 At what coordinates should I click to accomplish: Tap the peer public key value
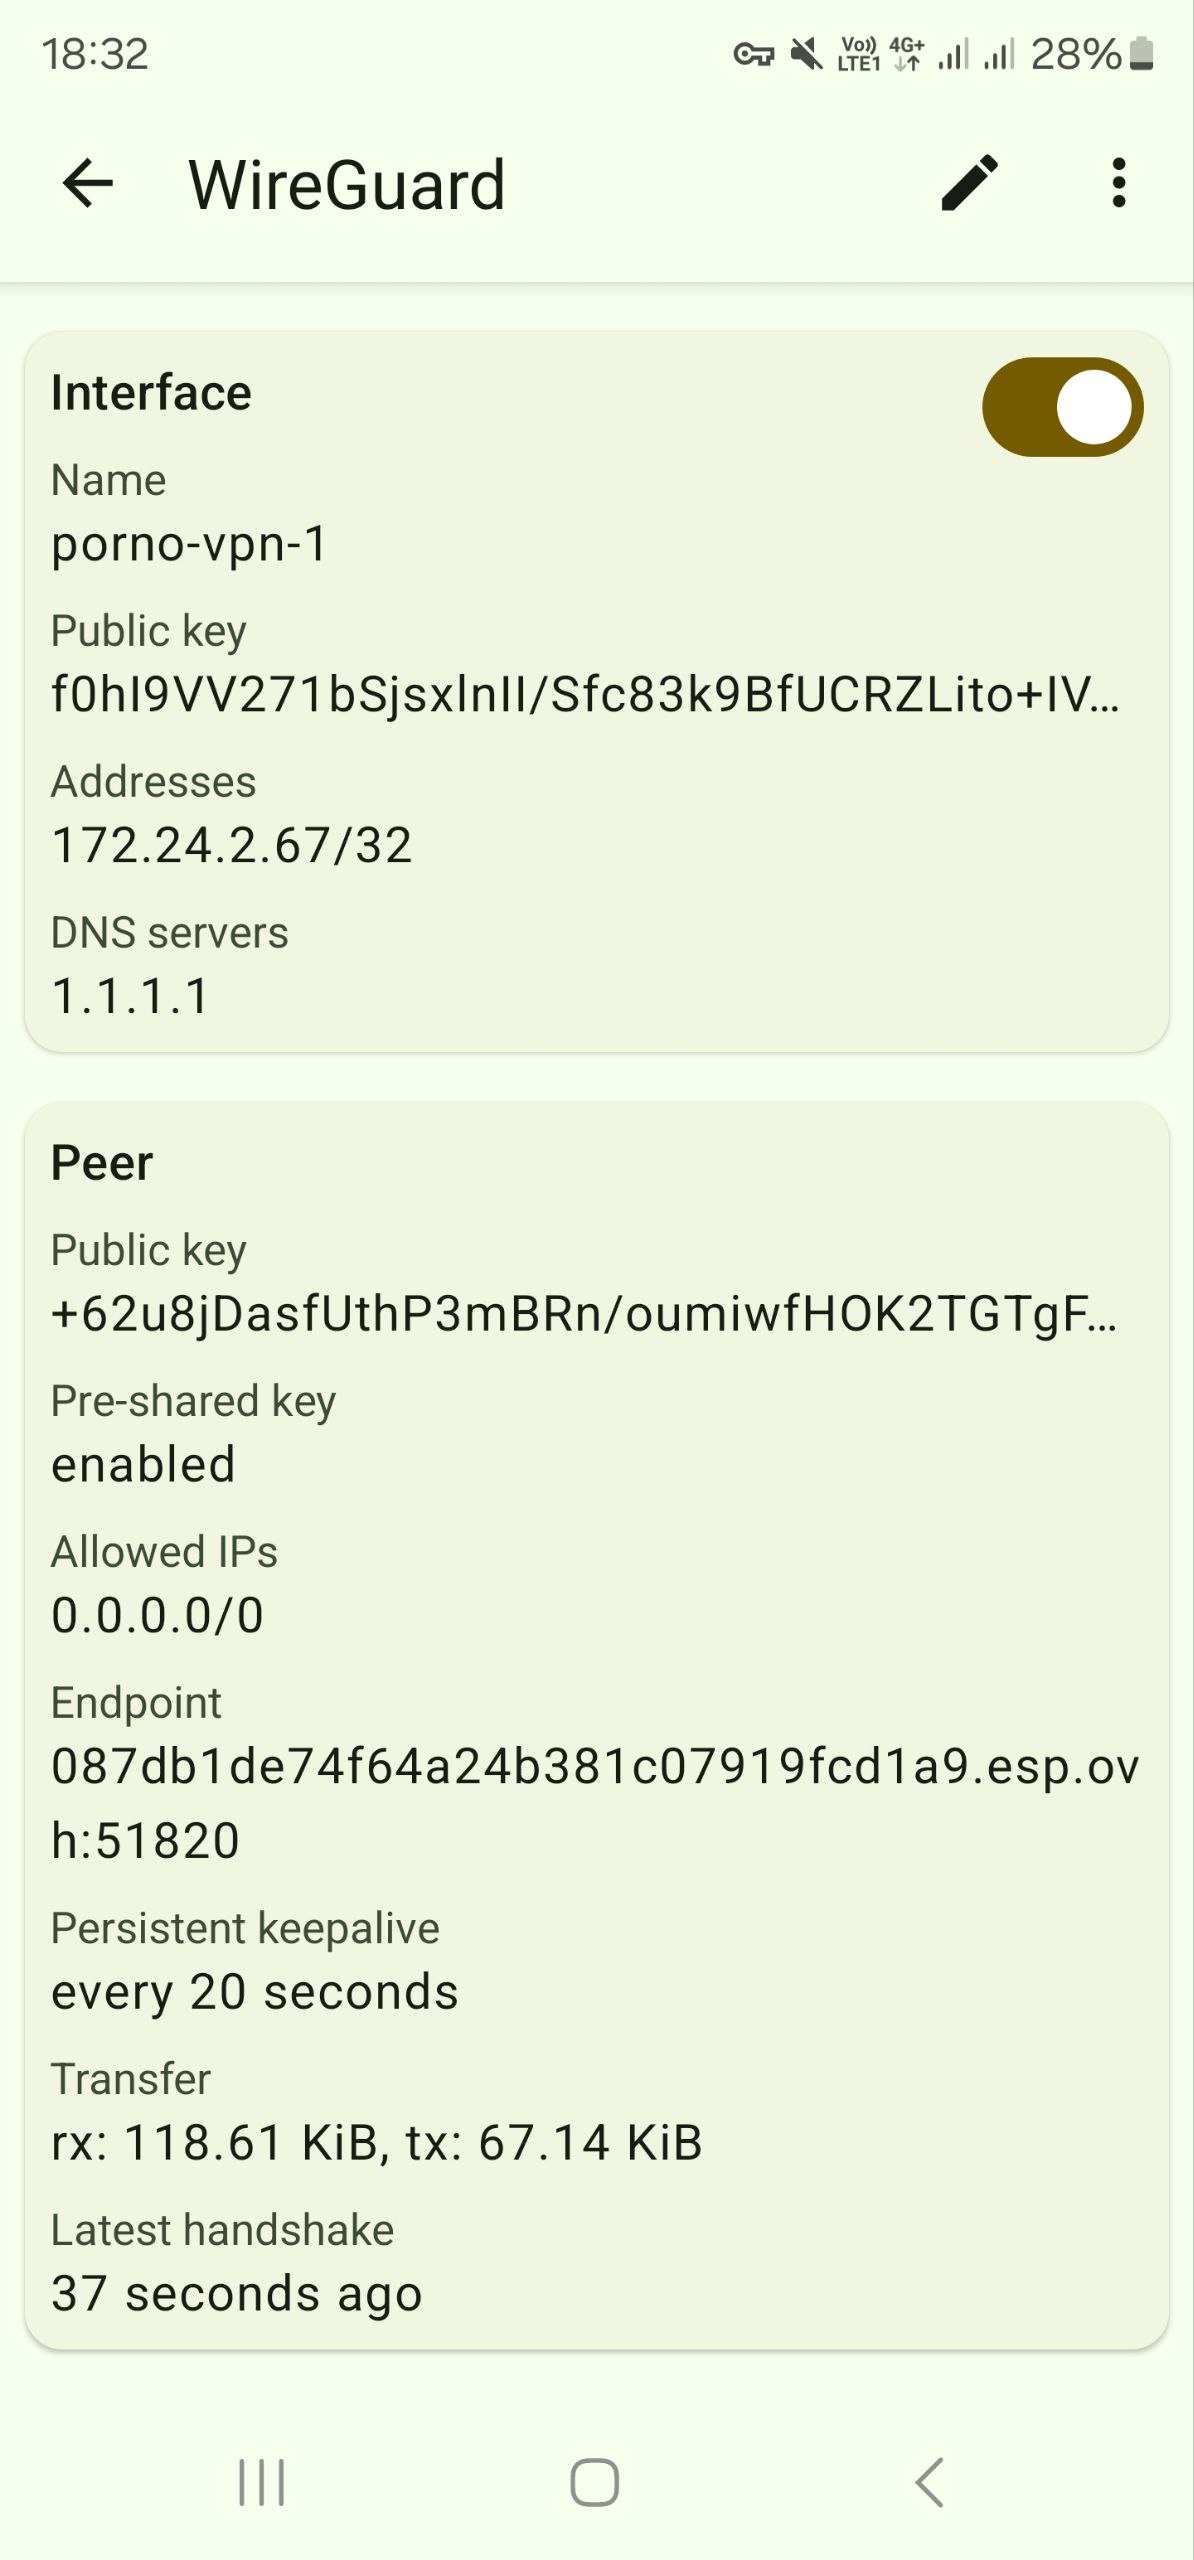pyautogui.click(x=585, y=1314)
